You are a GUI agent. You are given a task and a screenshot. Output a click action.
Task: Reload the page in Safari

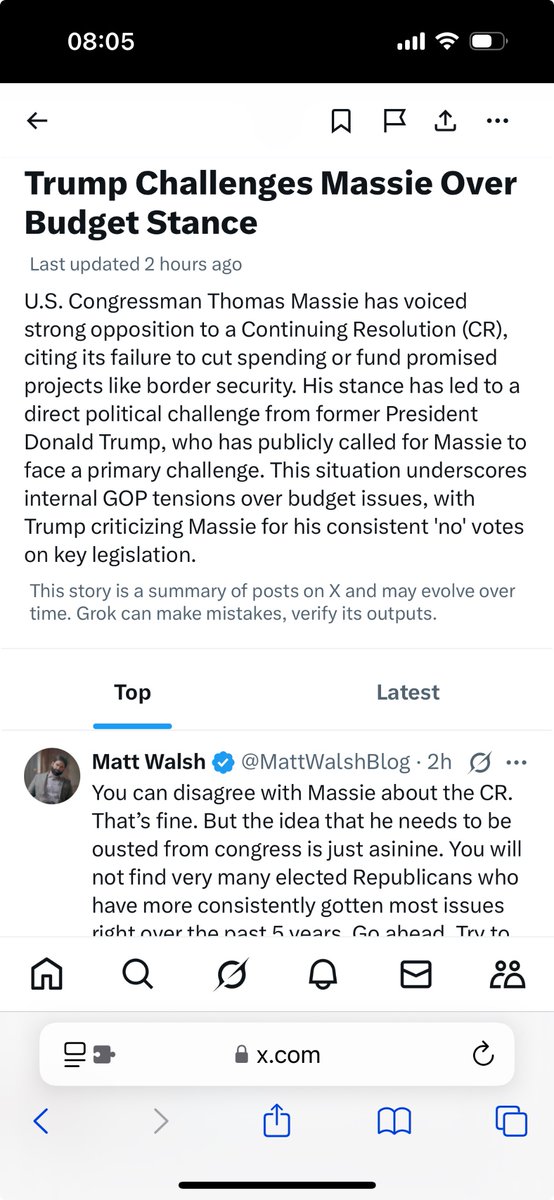[x=482, y=1054]
